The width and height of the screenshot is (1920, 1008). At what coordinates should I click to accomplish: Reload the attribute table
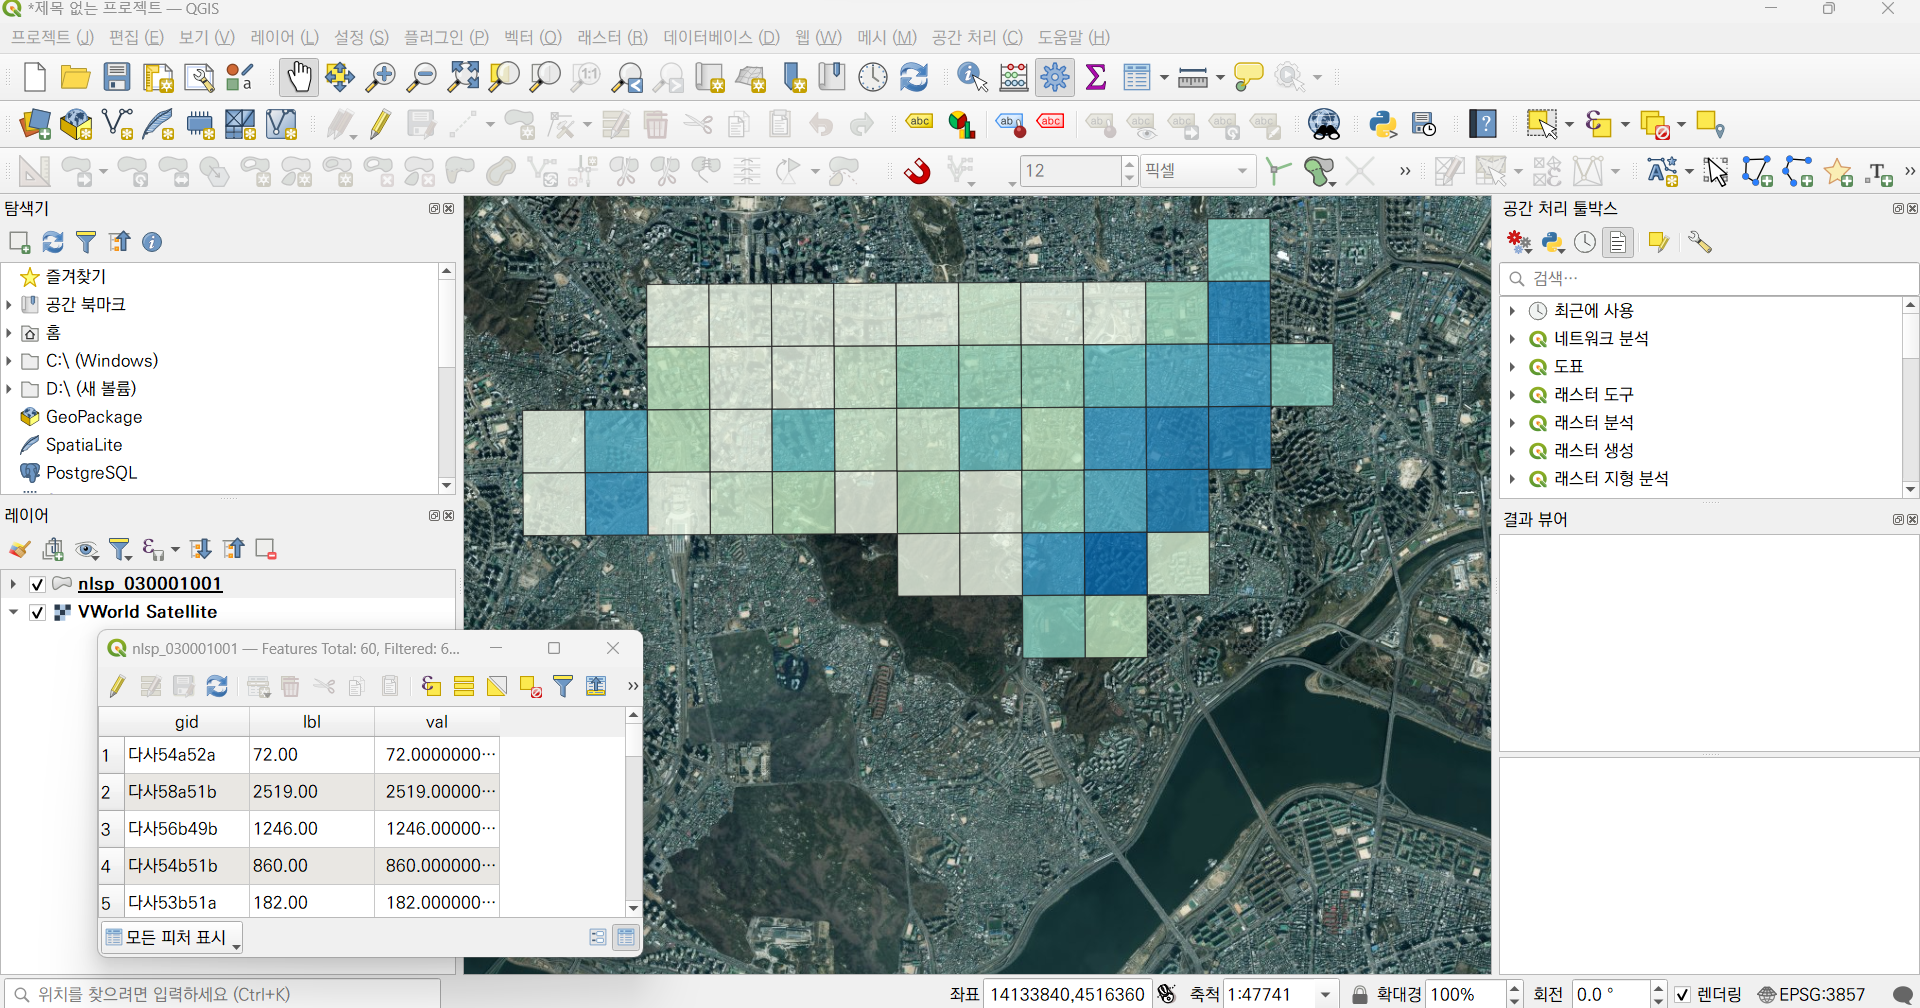(217, 686)
